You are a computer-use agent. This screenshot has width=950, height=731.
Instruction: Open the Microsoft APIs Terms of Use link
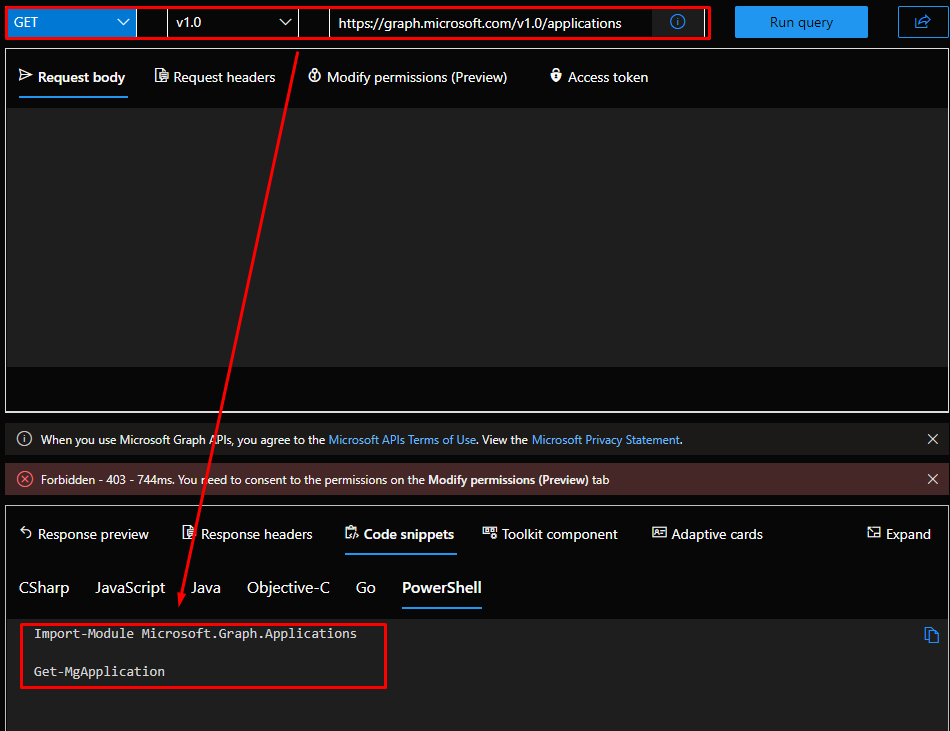pyautogui.click(x=402, y=440)
